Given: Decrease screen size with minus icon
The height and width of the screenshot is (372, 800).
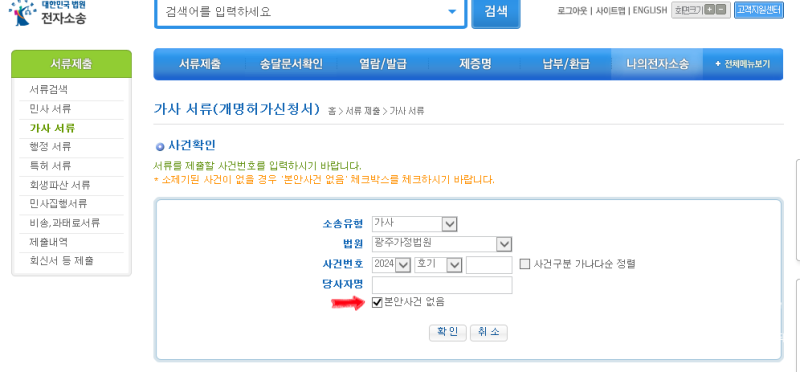Looking at the screenshot, I should [720, 10].
